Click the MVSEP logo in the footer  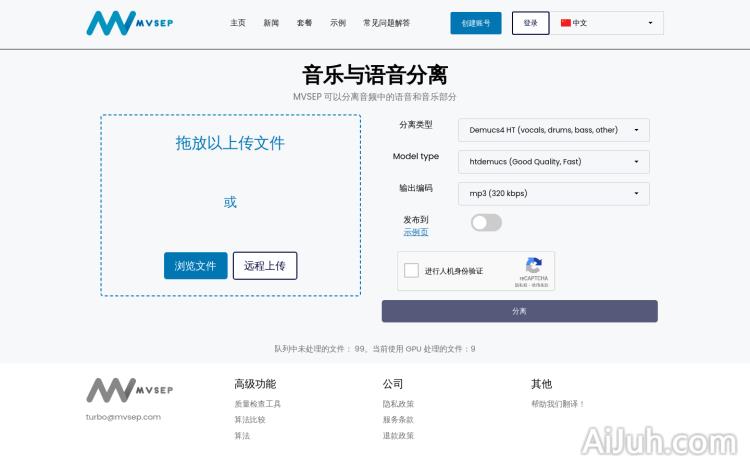[129, 390]
